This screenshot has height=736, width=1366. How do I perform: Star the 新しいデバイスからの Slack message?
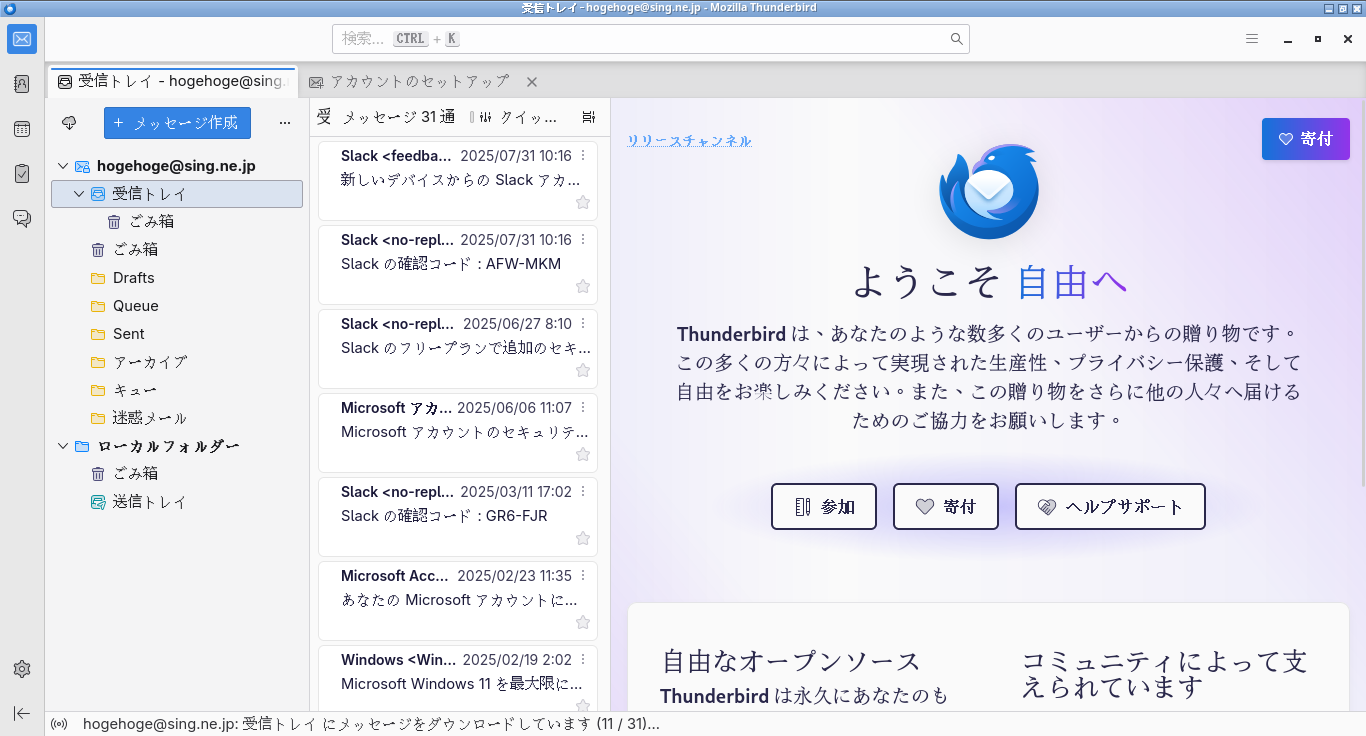(583, 202)
